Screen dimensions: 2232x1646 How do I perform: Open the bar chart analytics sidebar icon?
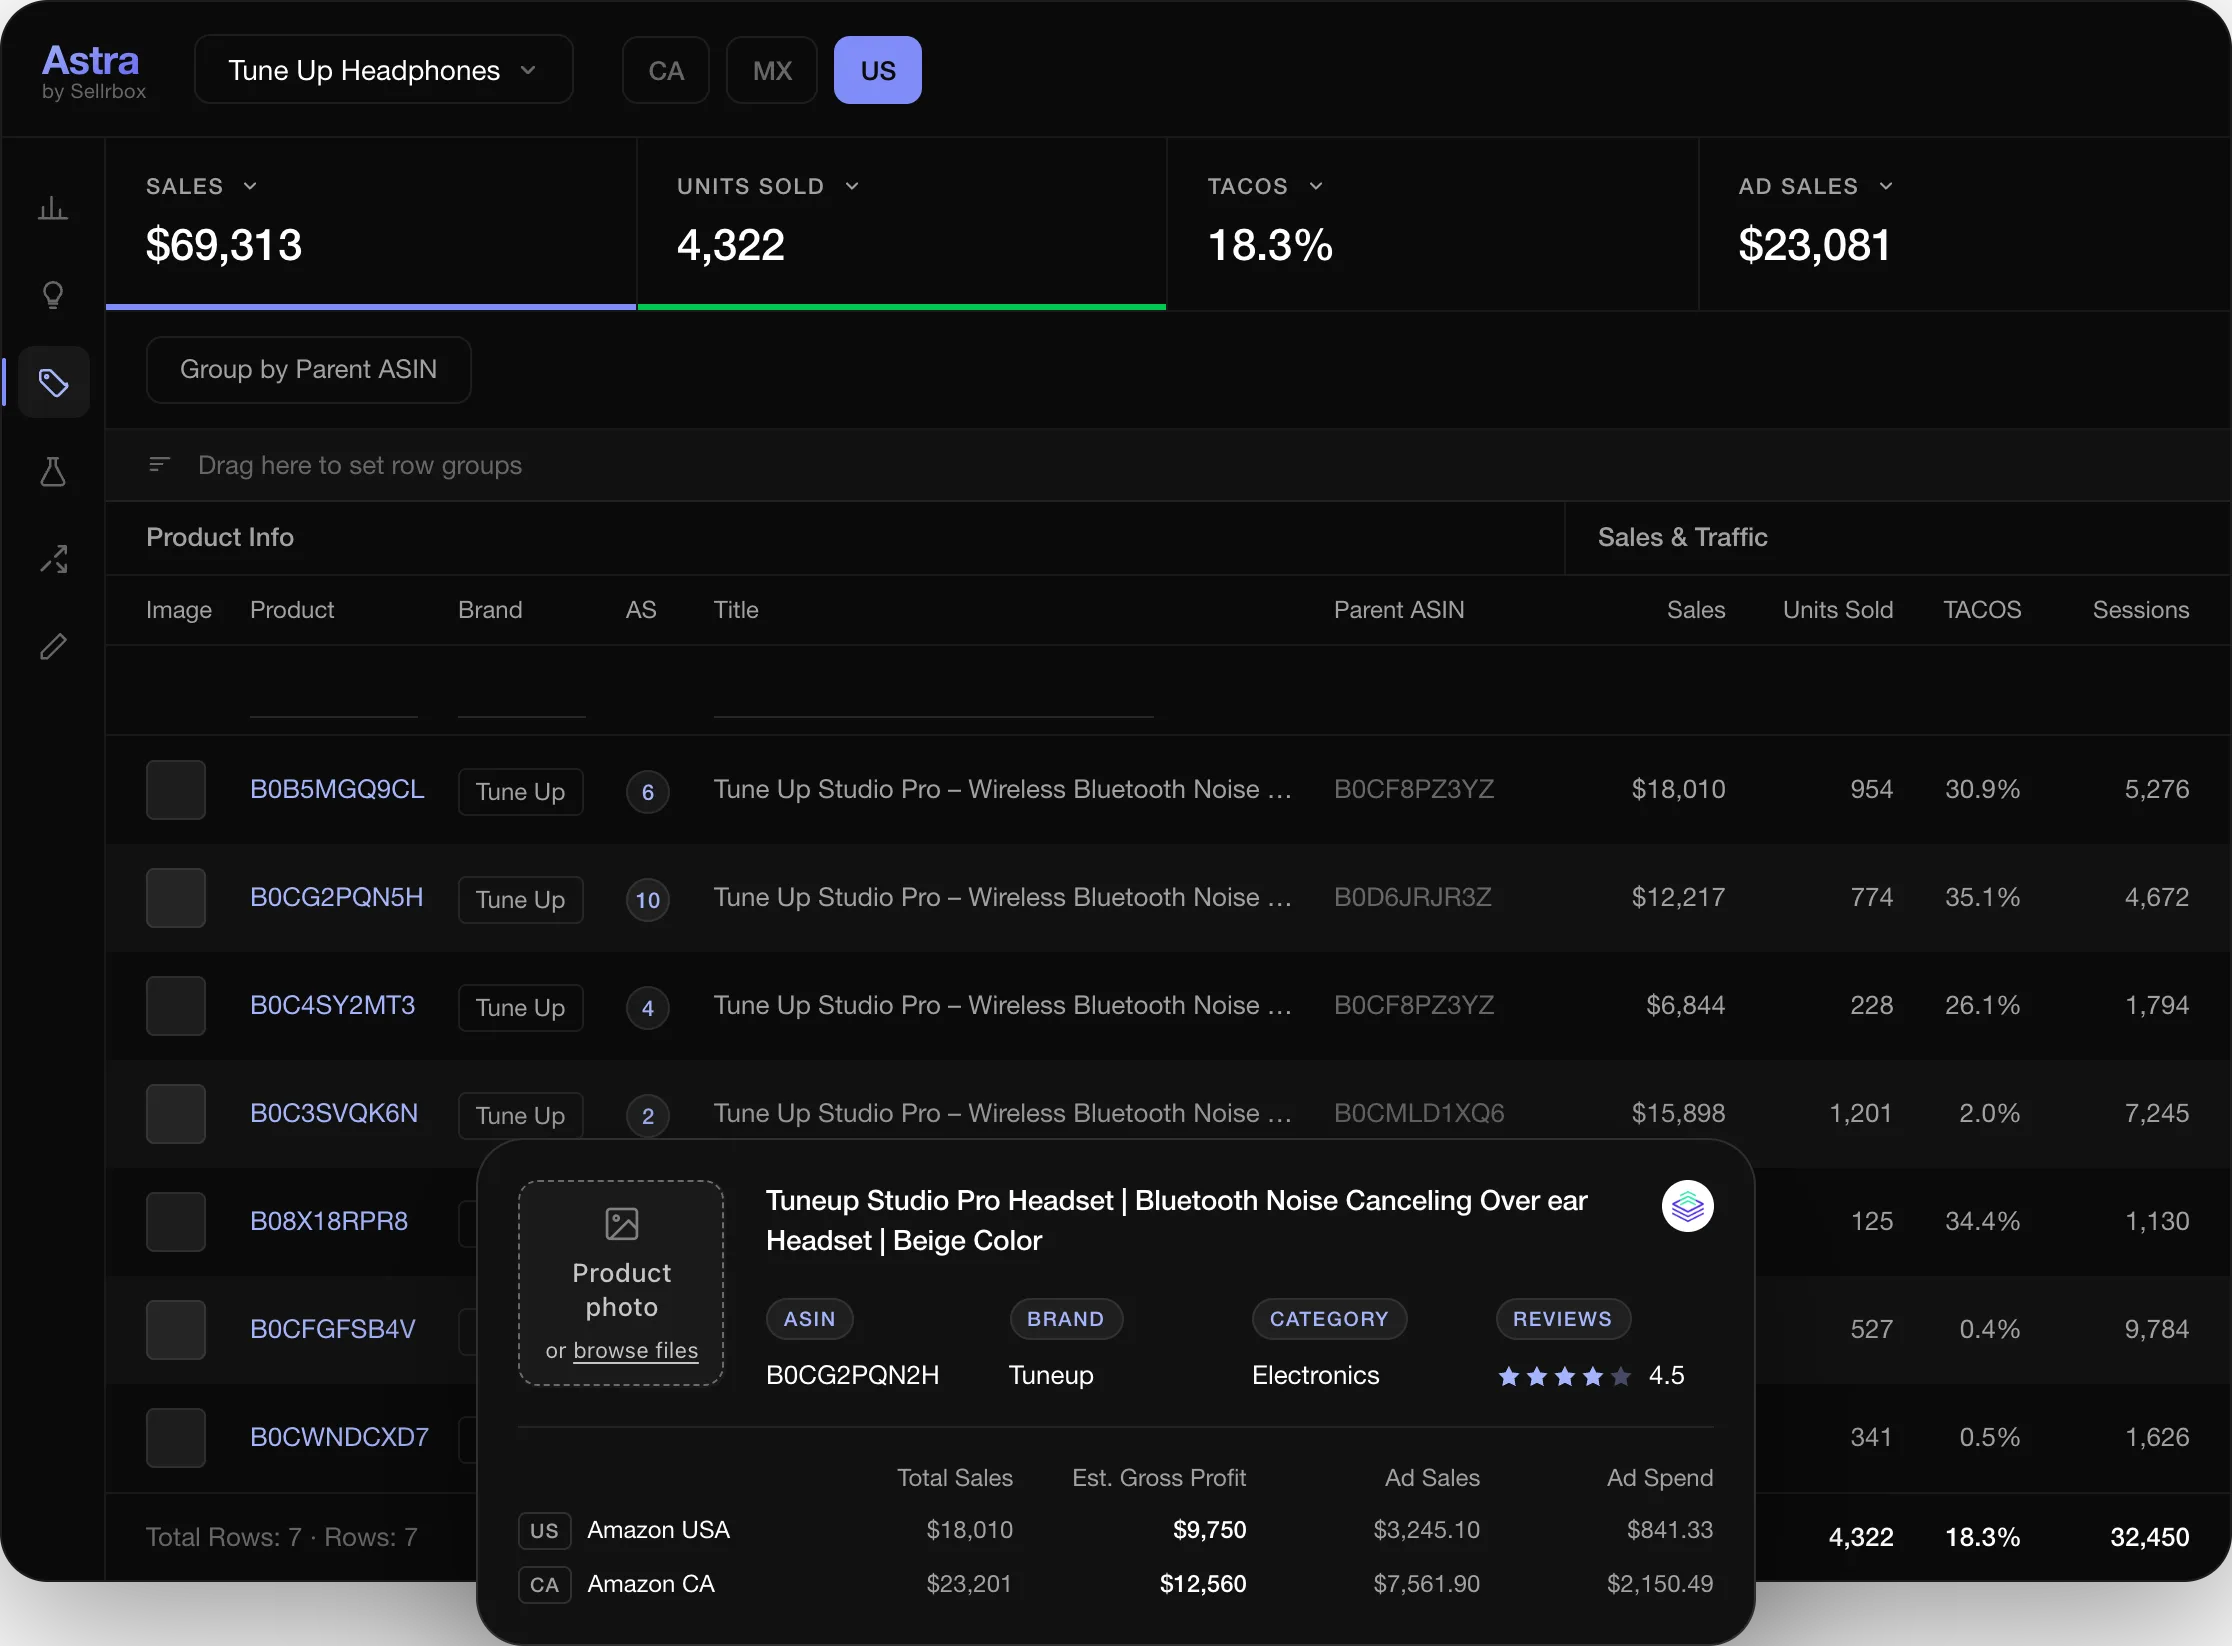click(53, 208)
